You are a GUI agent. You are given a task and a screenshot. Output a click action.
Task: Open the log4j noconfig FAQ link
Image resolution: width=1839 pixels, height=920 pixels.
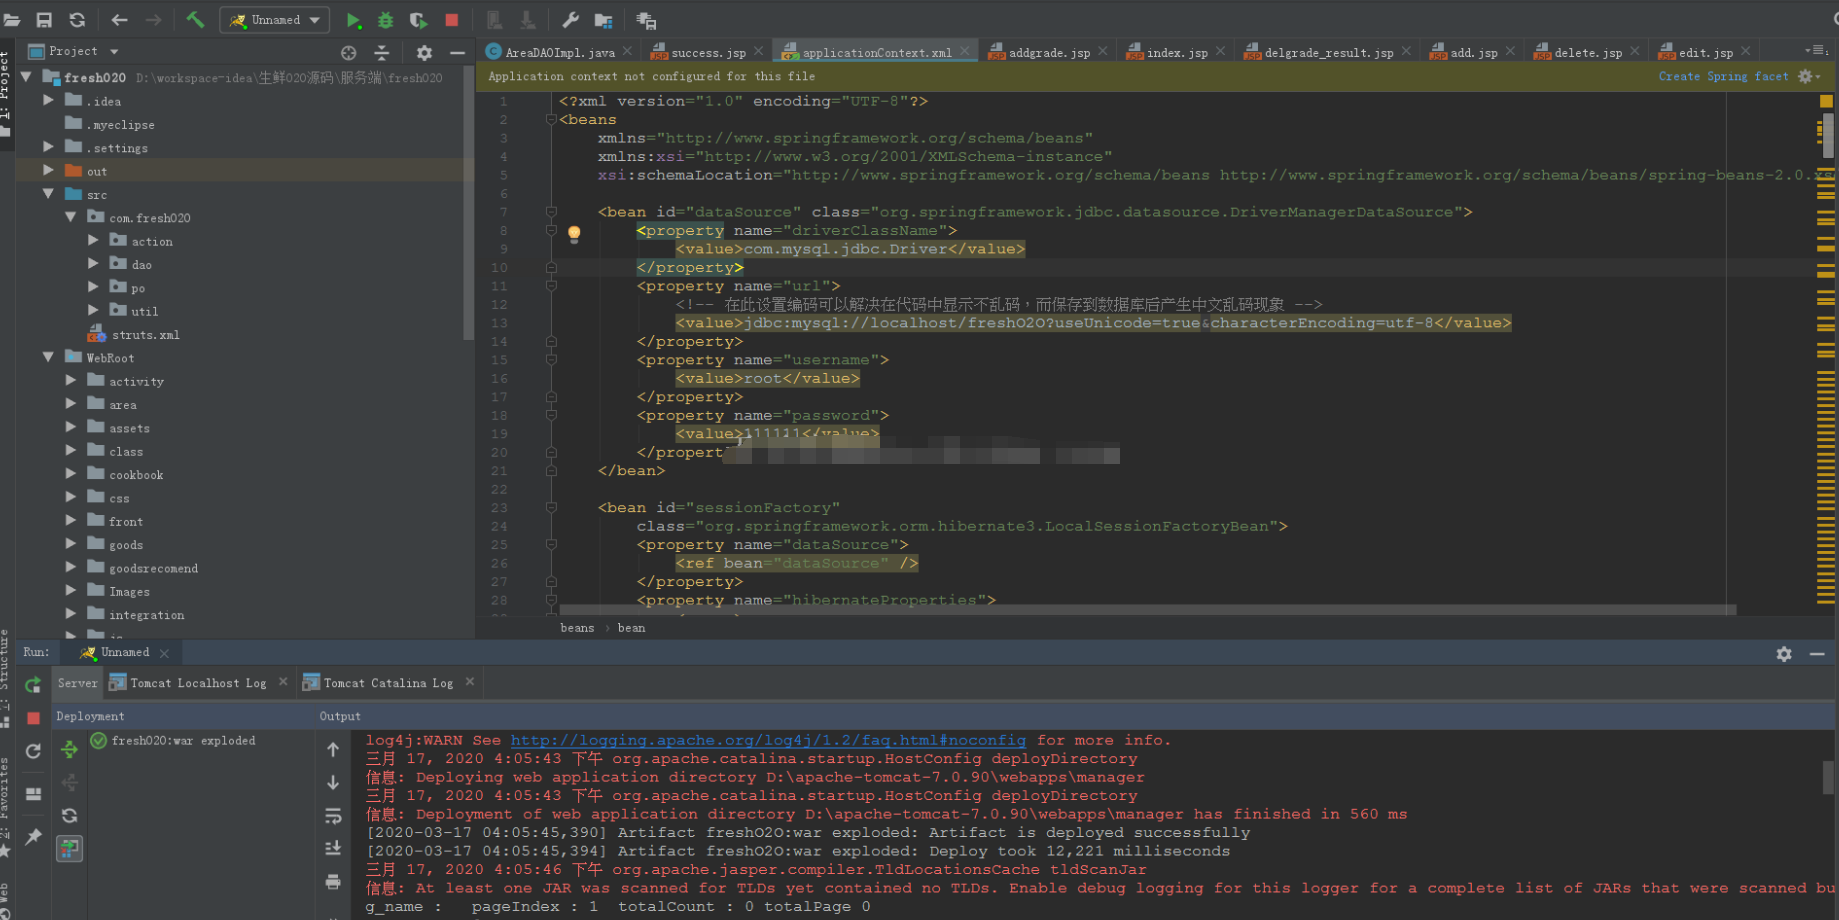(x=768, y=740)
